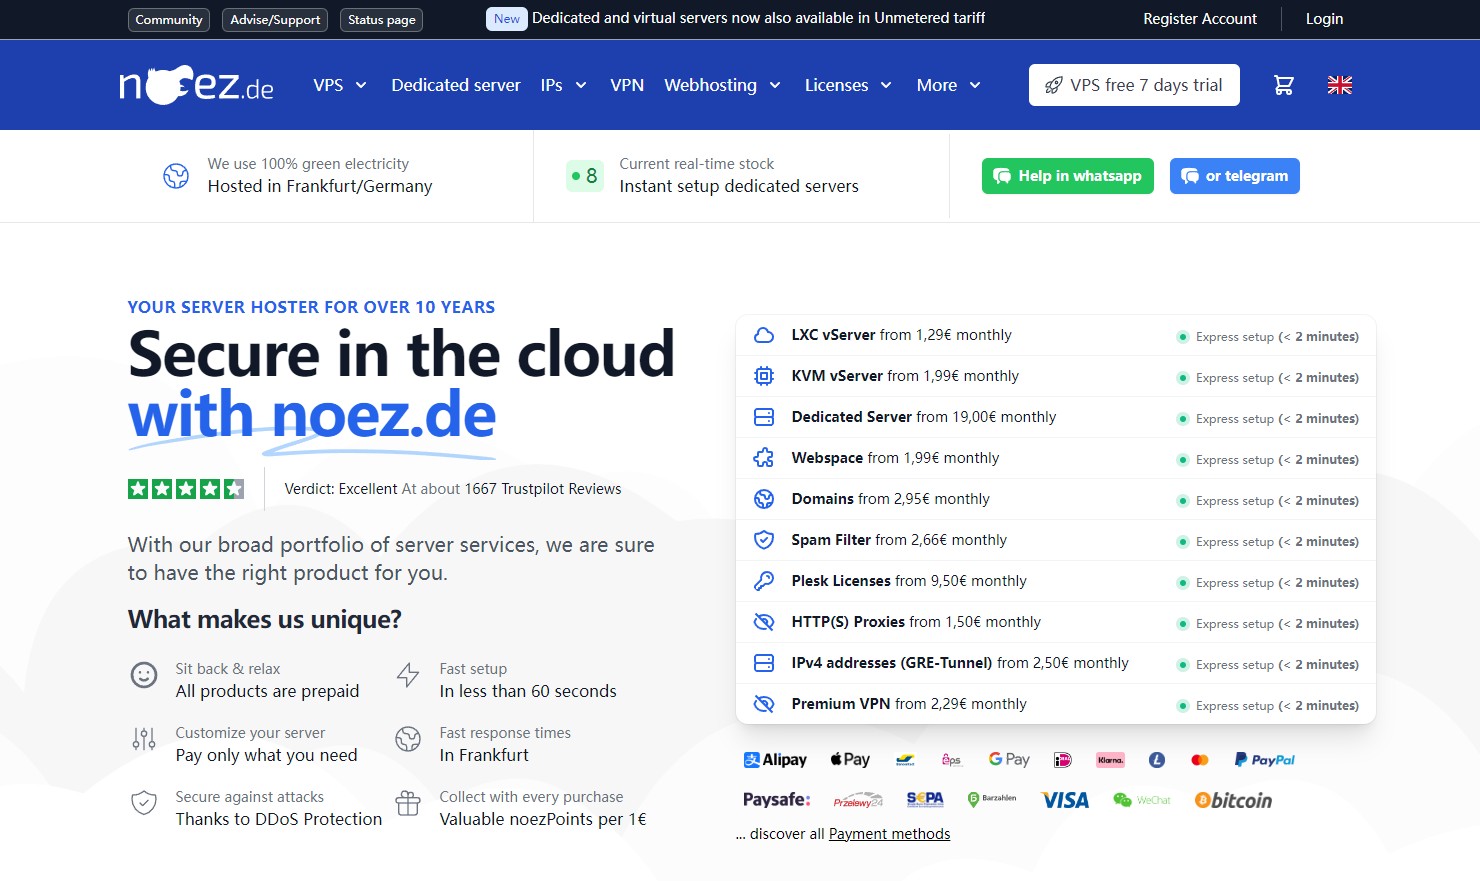Select LXC vServer from 1,29€ monthly
The height and width of the screenshot is (881, 1480).
(x=901, y=335)
